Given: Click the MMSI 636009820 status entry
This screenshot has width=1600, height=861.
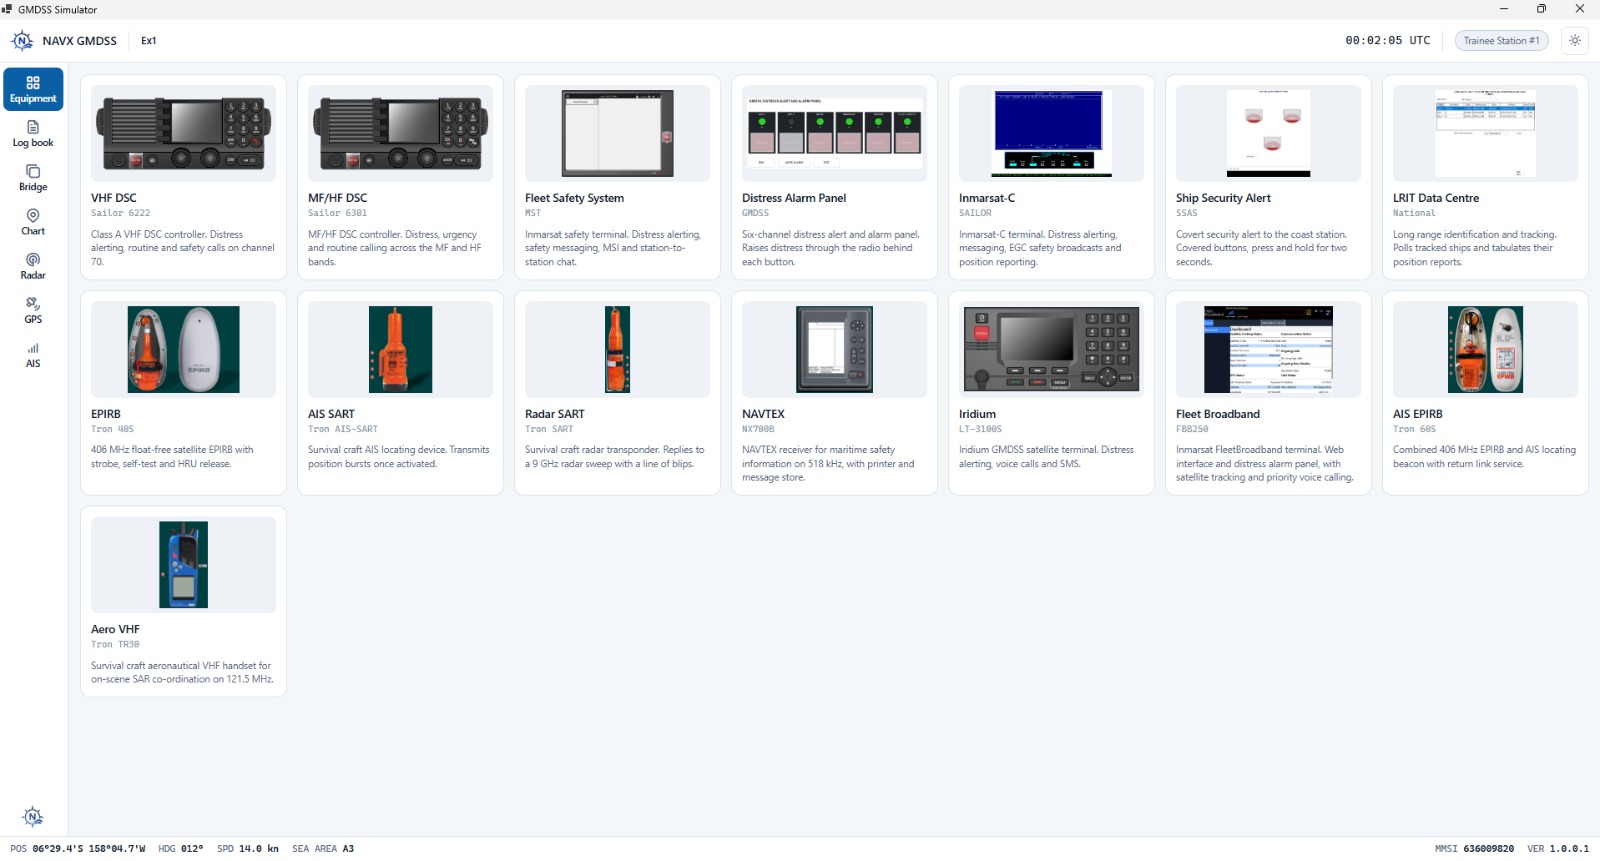Looking at the screenshot, I should 1474,849.
